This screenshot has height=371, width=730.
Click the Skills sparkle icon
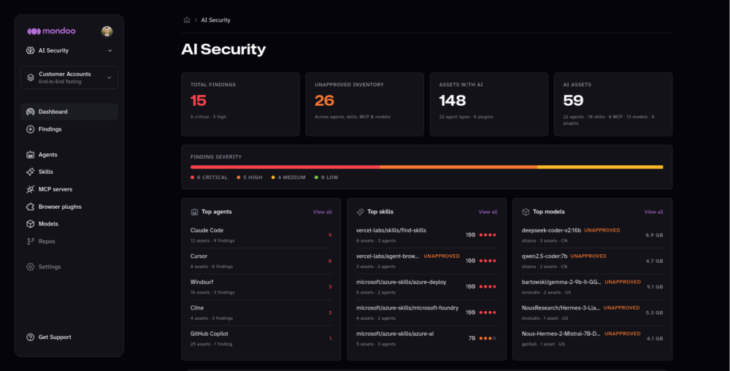coord(30,172)
